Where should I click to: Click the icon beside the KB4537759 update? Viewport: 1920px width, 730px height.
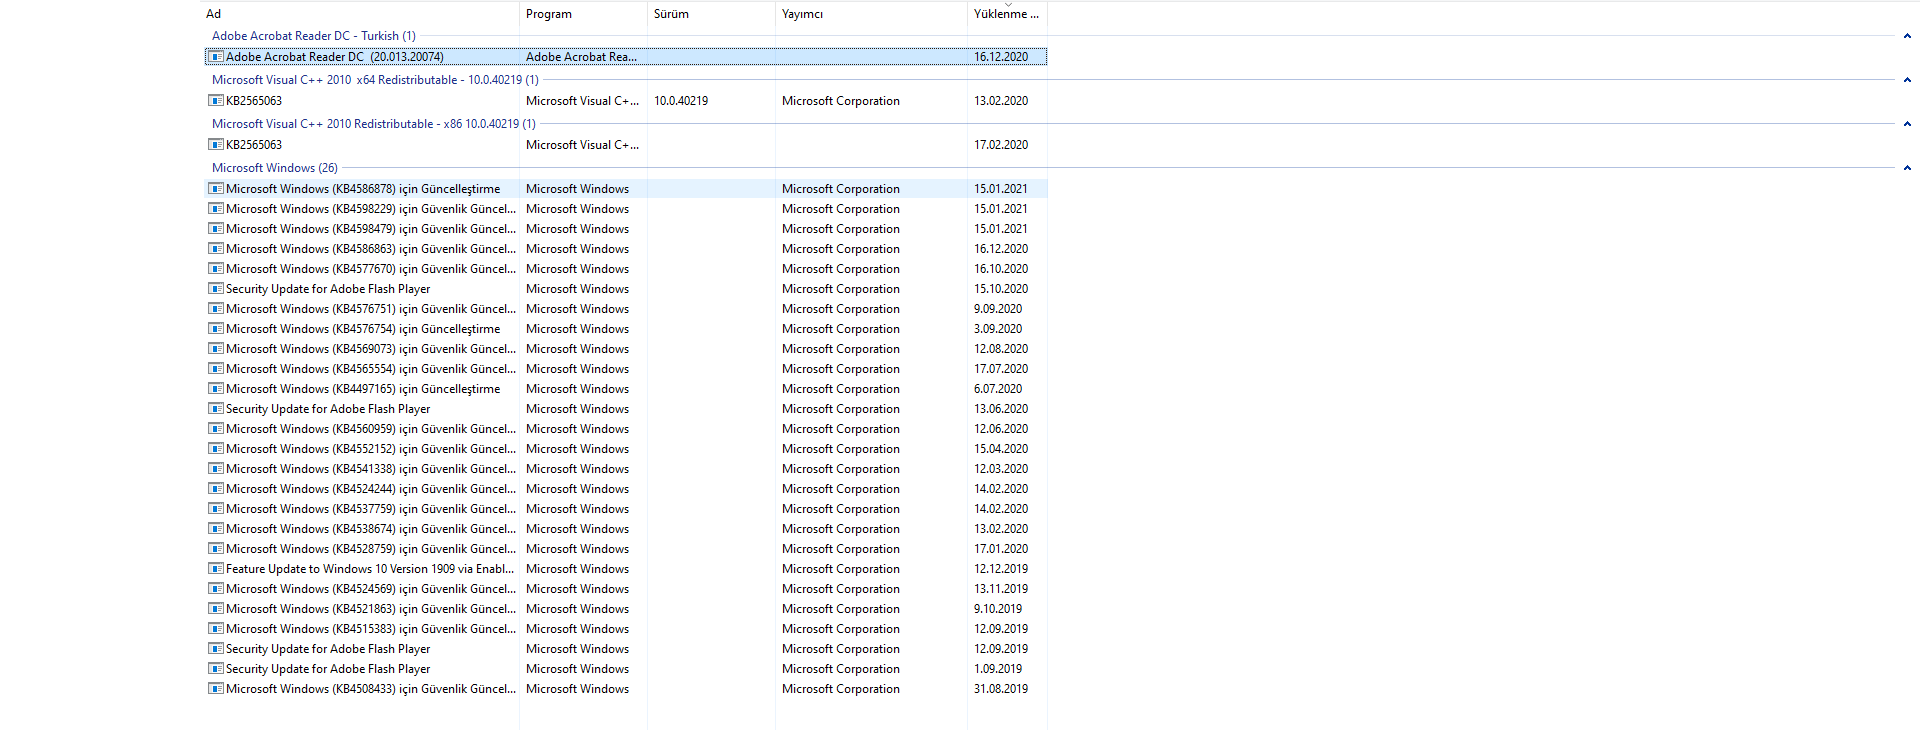click(215, 509)
